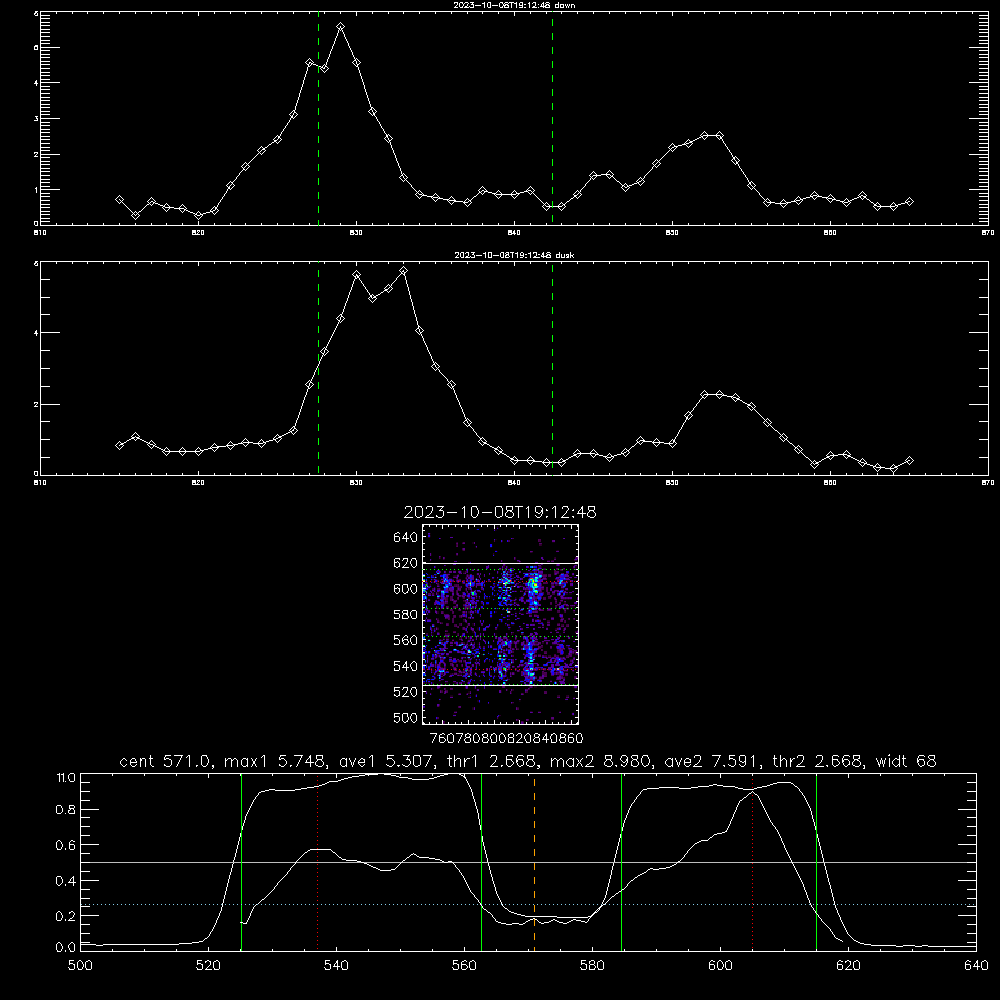The image size is (1000, 1000).
Task: Click the '620' x-axis label of bottom plot
Action: click(848, 966)
